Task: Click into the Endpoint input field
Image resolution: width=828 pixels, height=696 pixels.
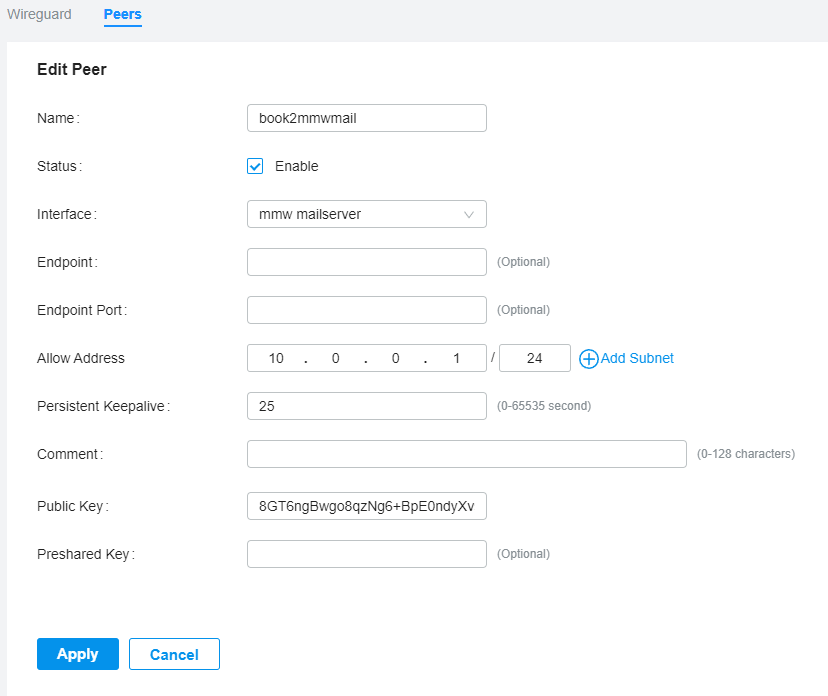Action: pyautogui.click(x=366, y=262)
